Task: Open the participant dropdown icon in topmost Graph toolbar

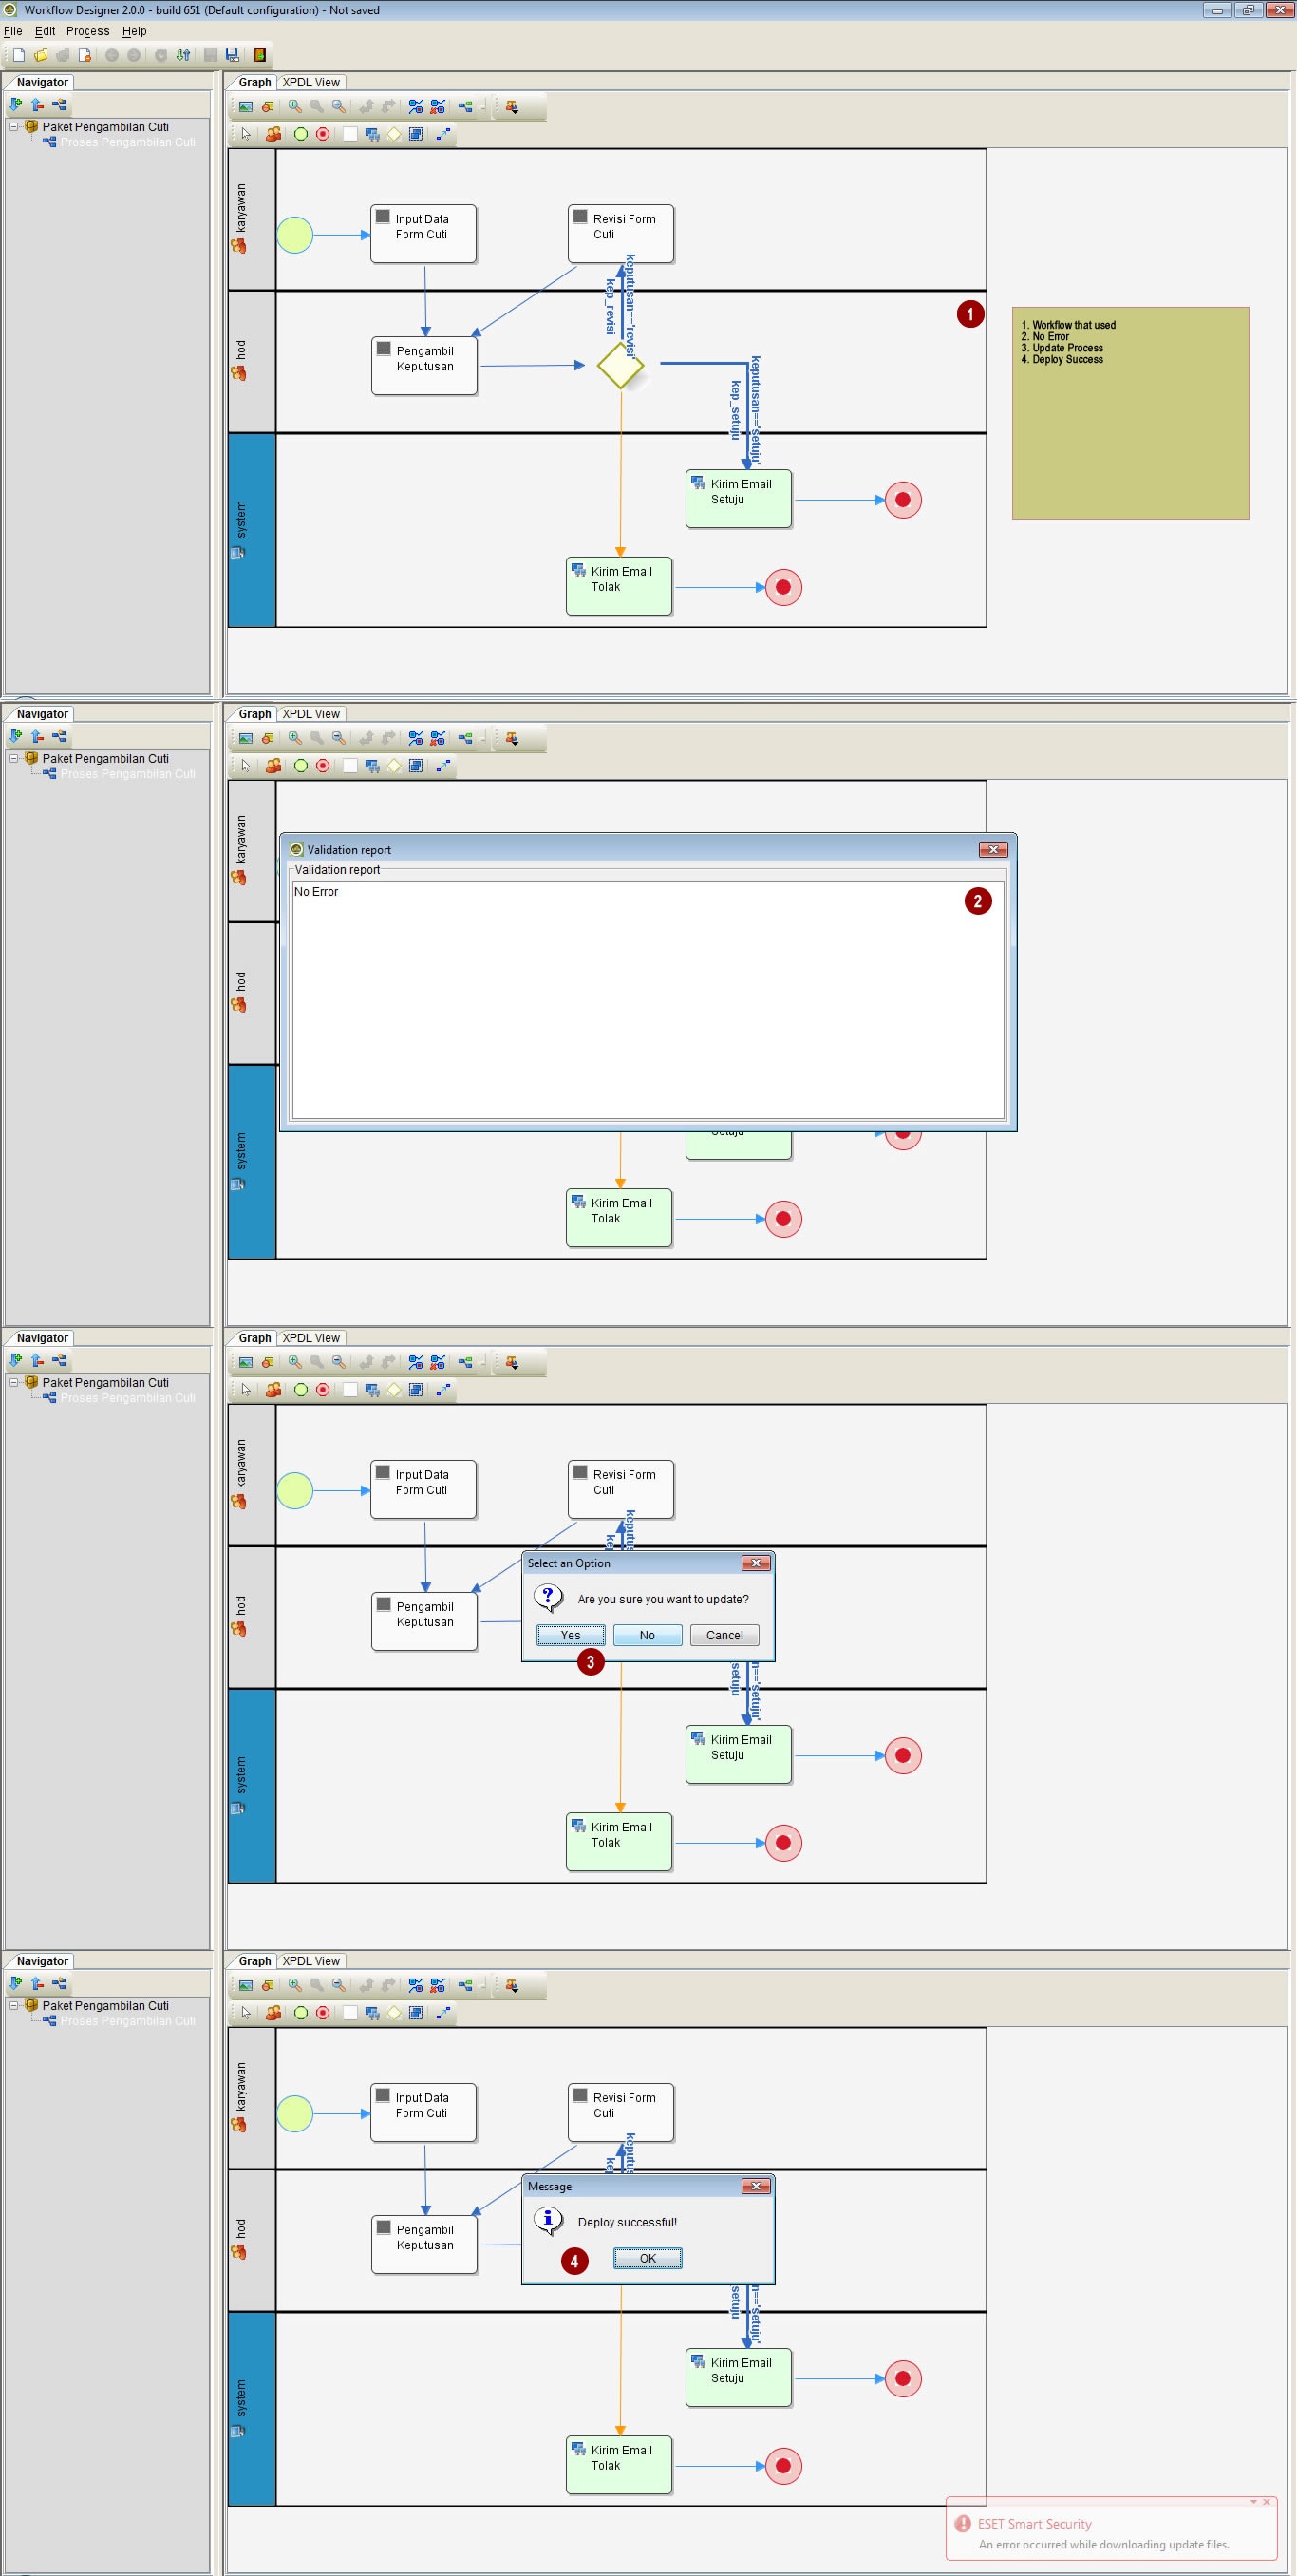Action: click(x=512, y=106)
